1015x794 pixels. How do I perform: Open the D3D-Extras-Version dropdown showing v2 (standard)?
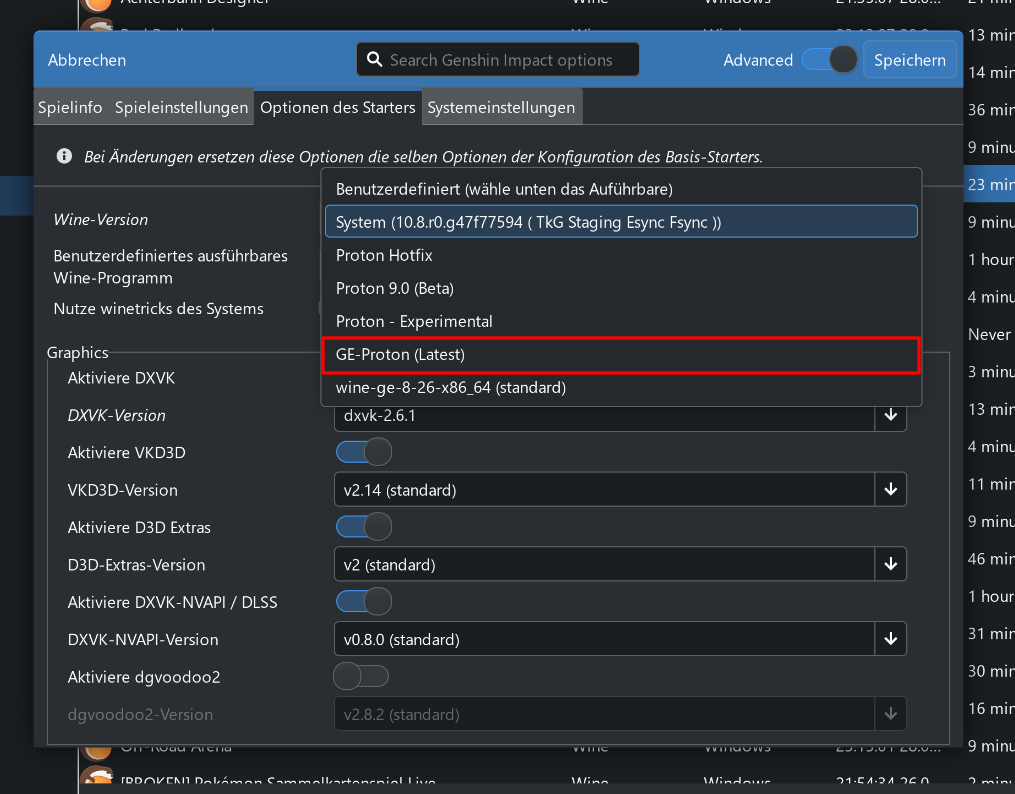pos(619,564)
